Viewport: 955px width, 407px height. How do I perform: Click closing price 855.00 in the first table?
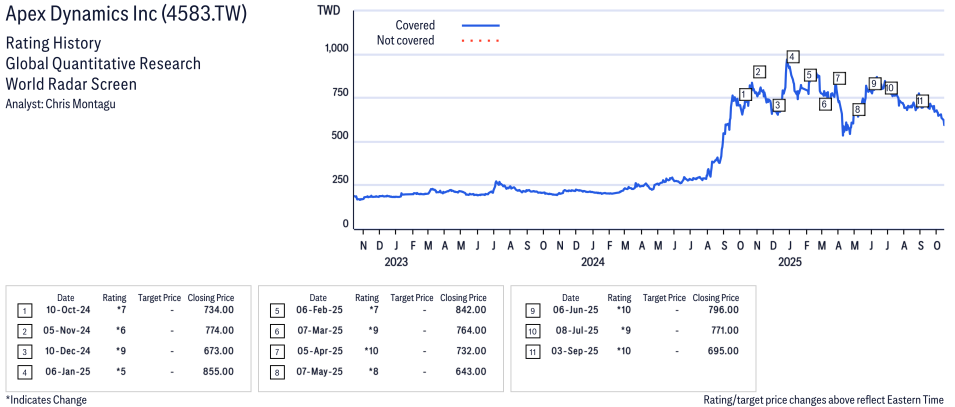point(216,371)
